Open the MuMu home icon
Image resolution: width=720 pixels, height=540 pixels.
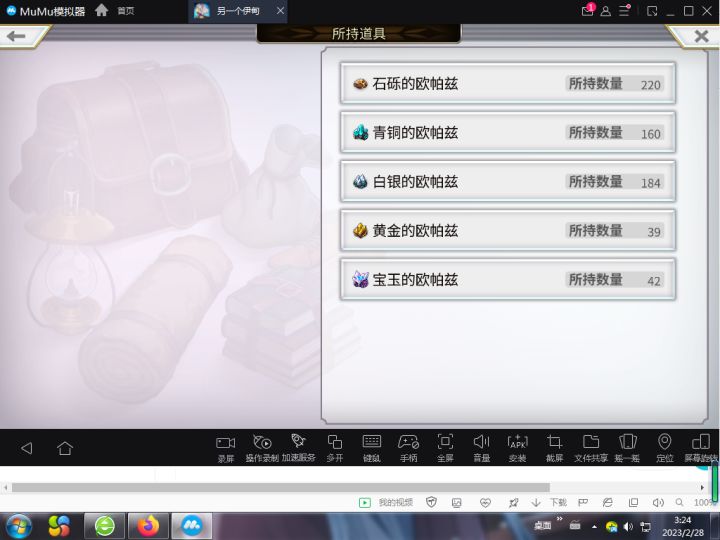click(101, 10)
